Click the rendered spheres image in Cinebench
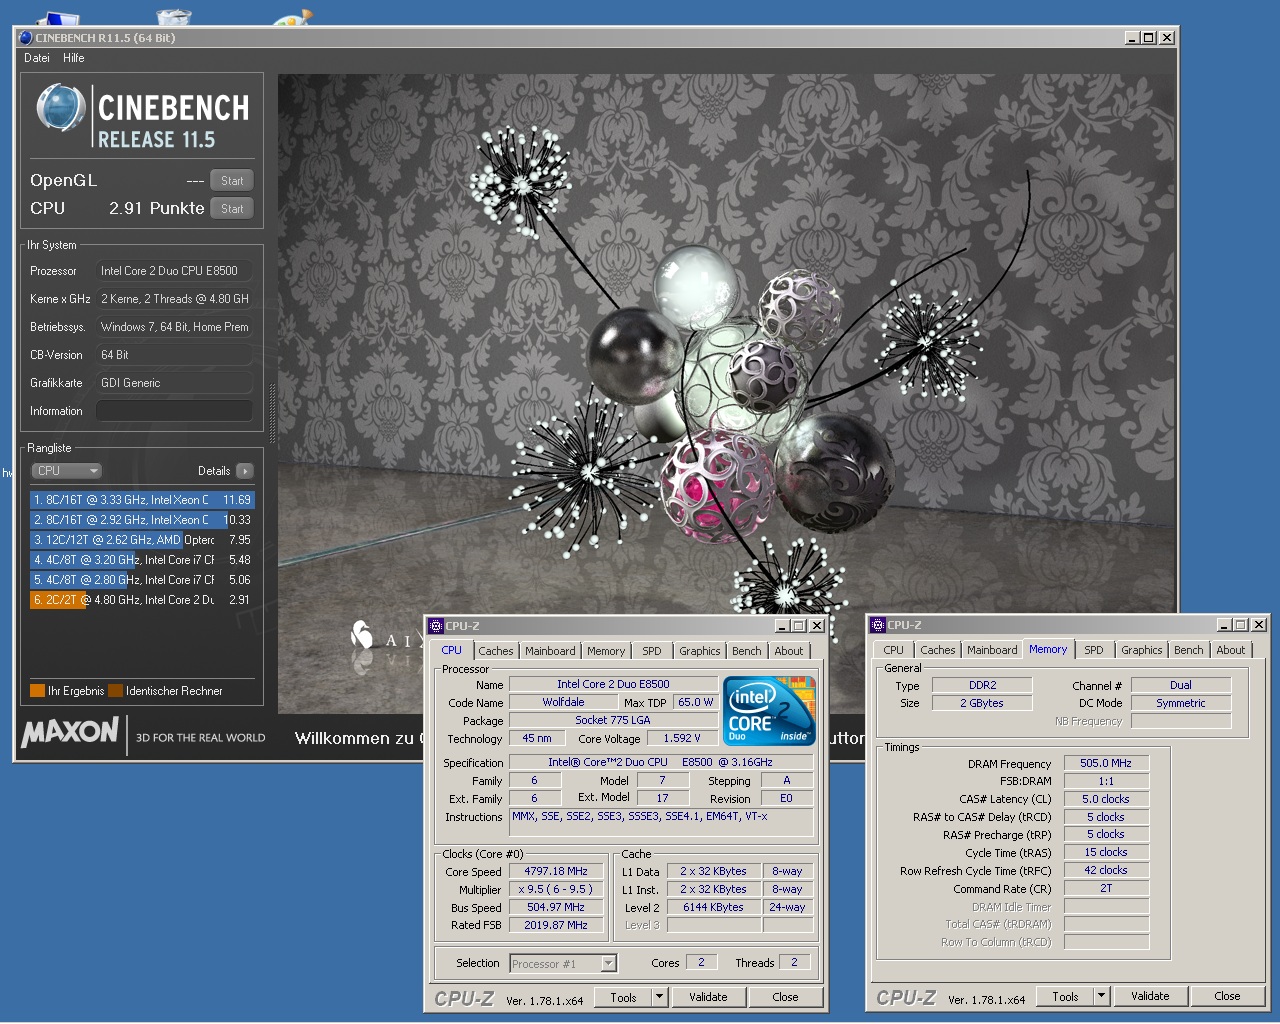 727,393
